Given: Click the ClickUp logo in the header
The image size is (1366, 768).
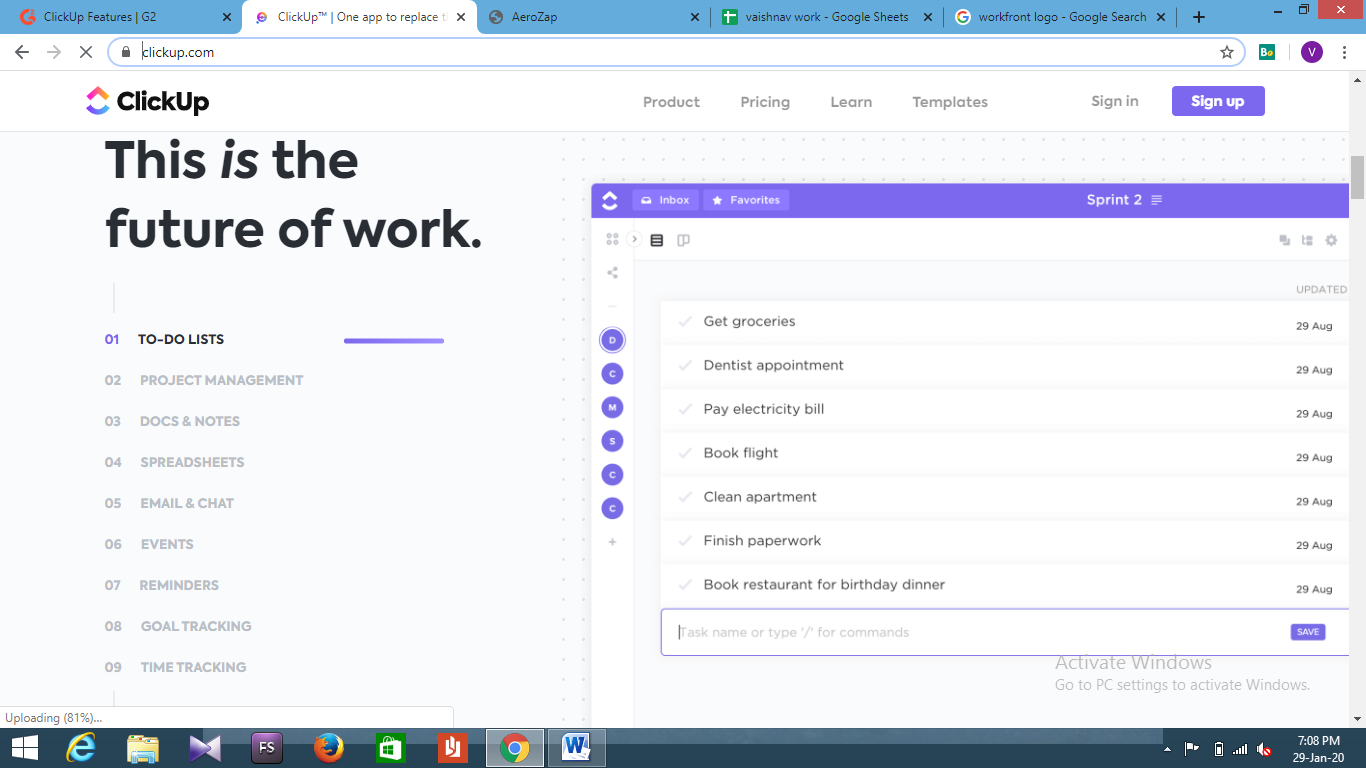Looking at the screenshot, I should (147, 101).
